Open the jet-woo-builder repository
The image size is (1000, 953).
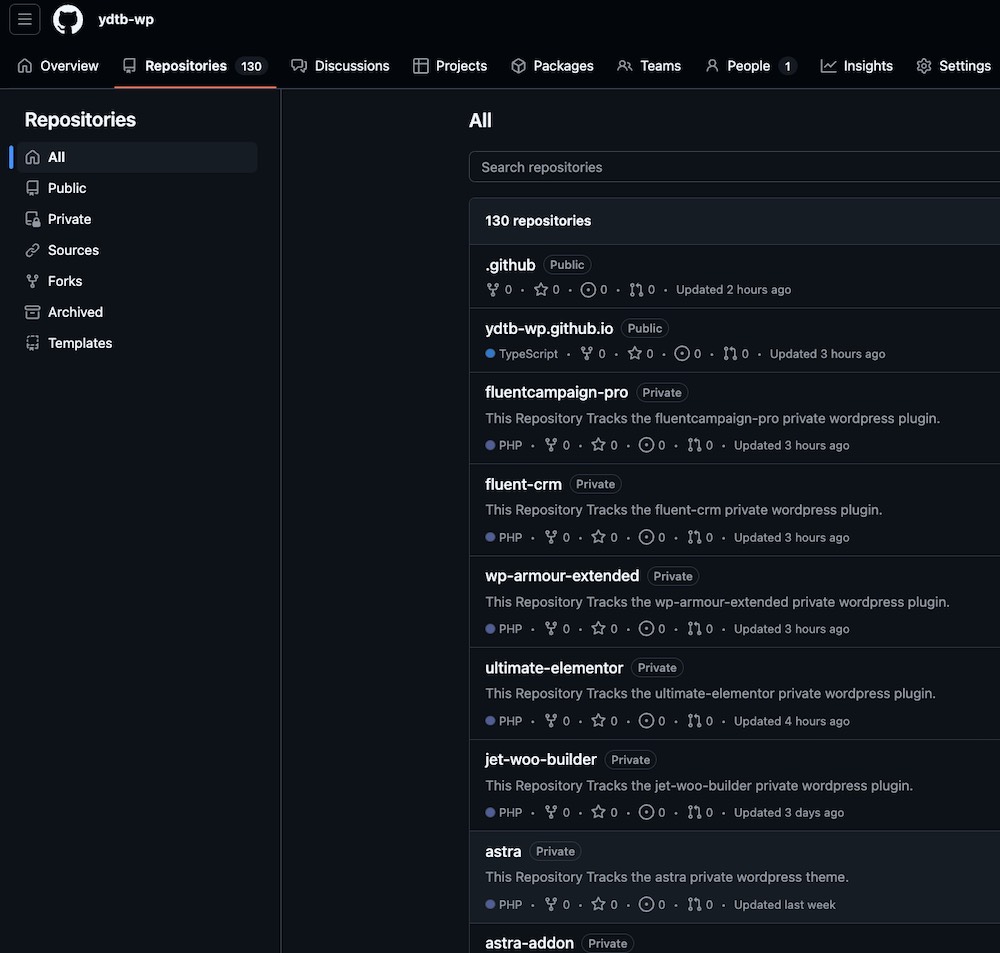point(541,760)
